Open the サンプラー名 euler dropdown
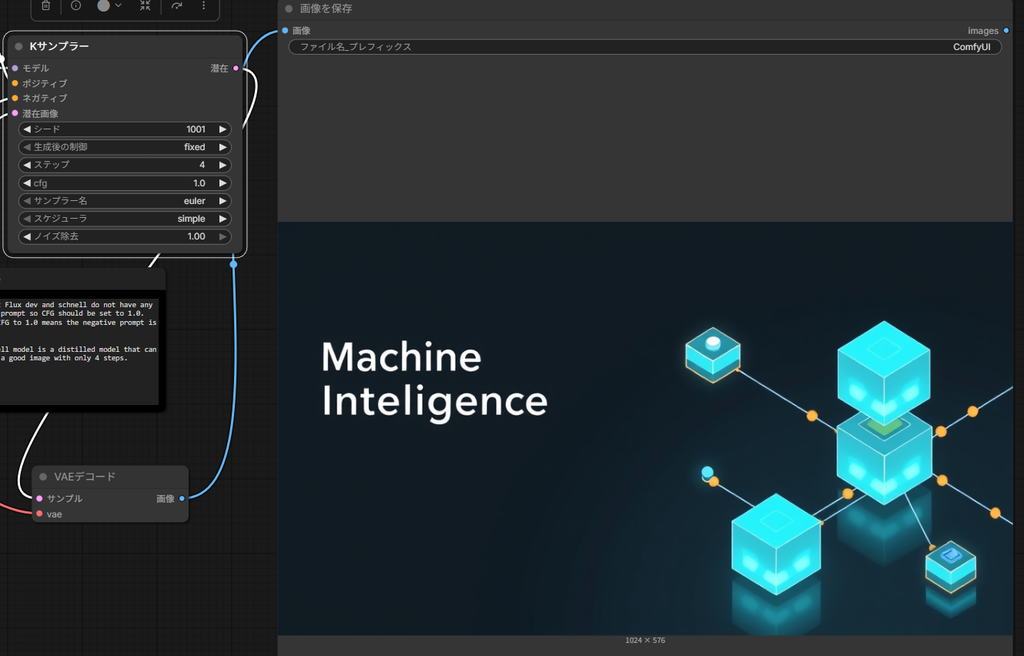Screen dimensions: 1024x656 tap(125, 201)
